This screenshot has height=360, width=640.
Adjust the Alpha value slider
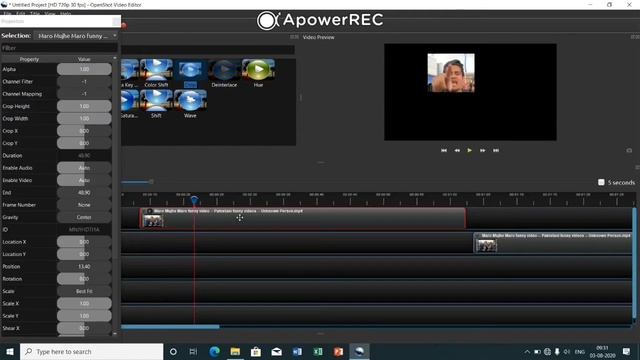tap(84, 69)
